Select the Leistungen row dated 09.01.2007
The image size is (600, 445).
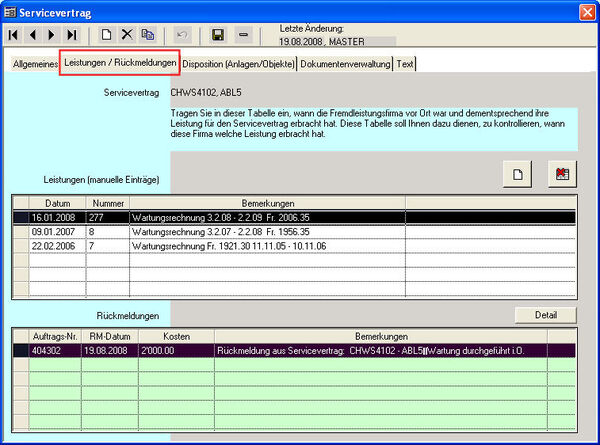(48, 231)
